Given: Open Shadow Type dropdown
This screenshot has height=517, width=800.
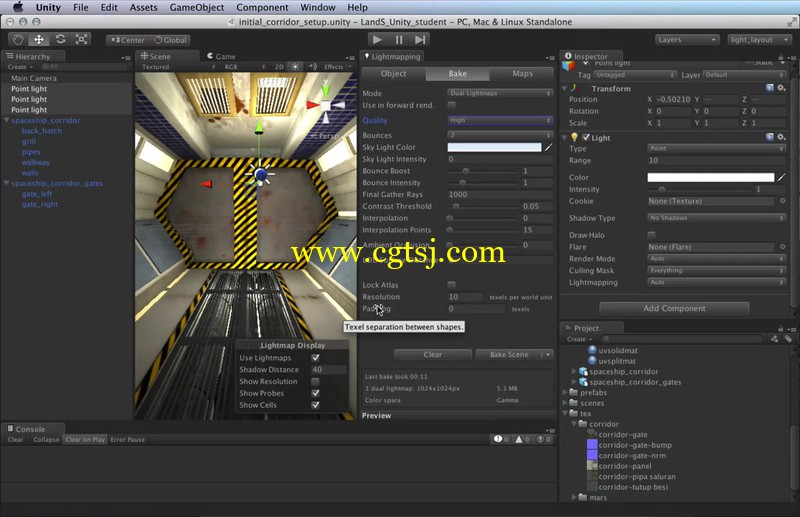Looking at the screenshot, I should click(716, 217).
